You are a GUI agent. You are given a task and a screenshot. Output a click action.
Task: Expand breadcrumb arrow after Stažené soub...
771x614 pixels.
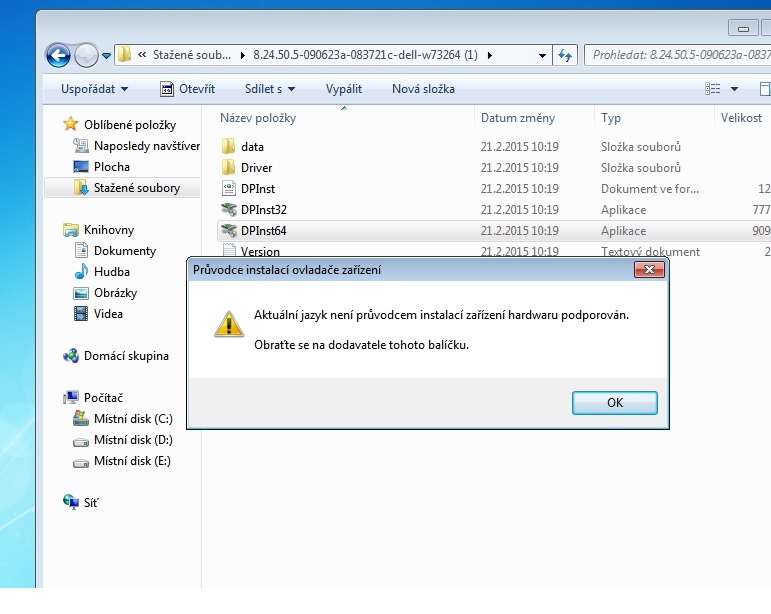pyautogui.click(x=242, y=56)
